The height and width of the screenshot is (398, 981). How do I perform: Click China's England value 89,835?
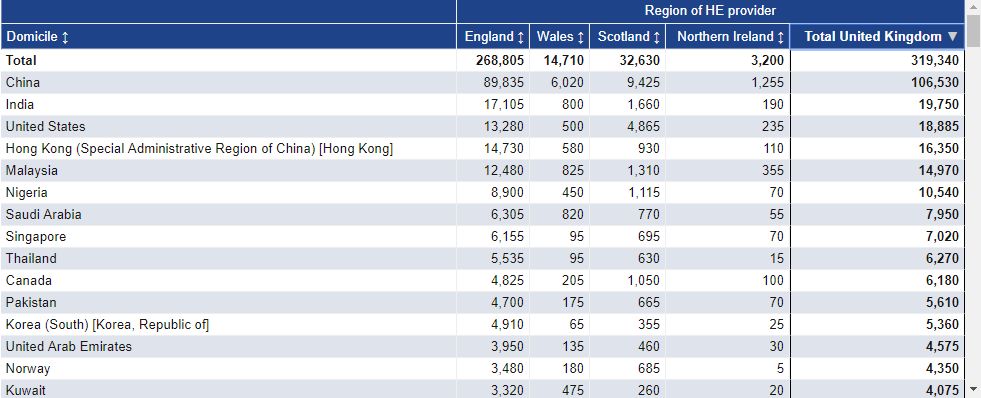504,83
